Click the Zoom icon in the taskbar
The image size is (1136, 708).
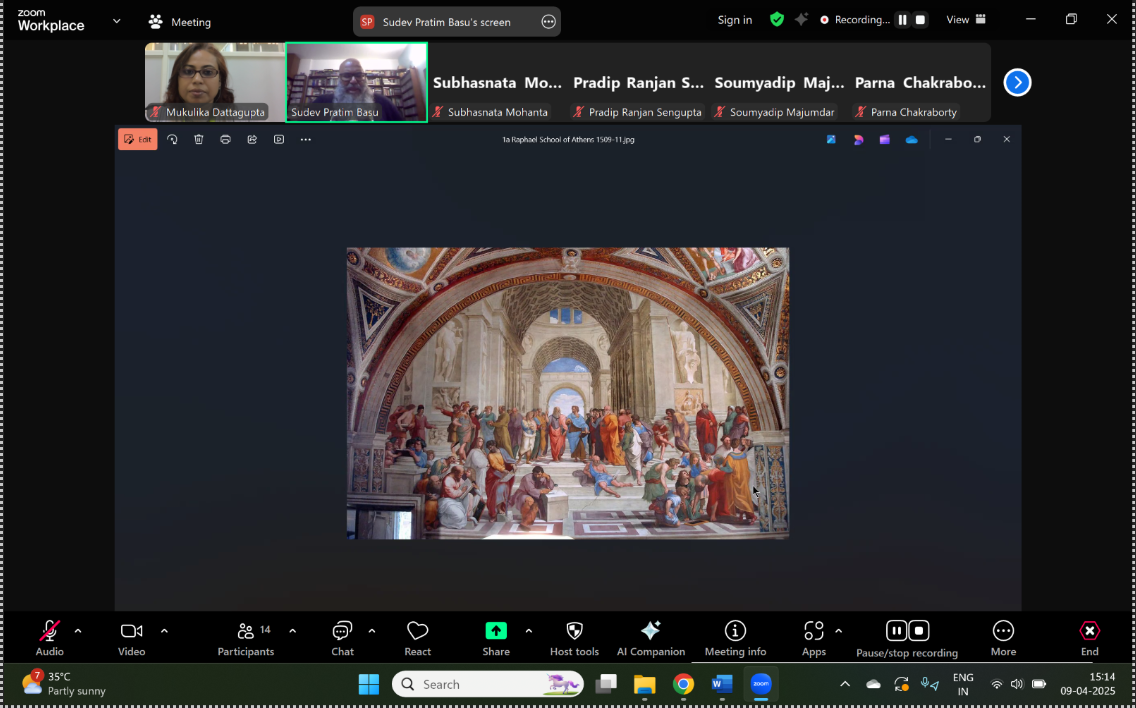(761, 684)
